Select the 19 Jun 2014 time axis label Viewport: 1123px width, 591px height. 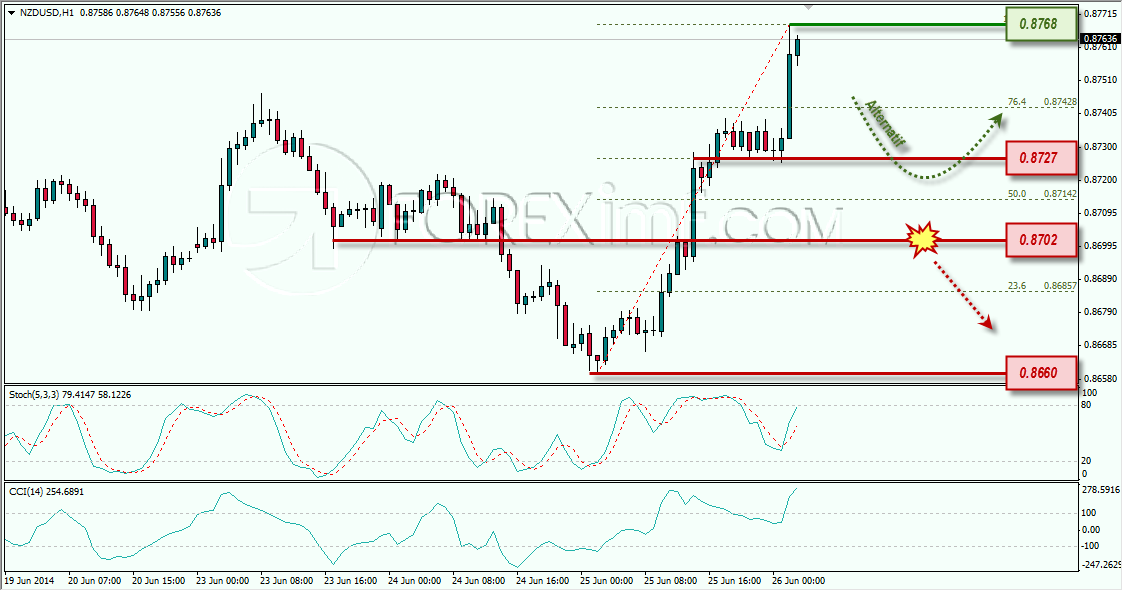(x=29, y=581)
